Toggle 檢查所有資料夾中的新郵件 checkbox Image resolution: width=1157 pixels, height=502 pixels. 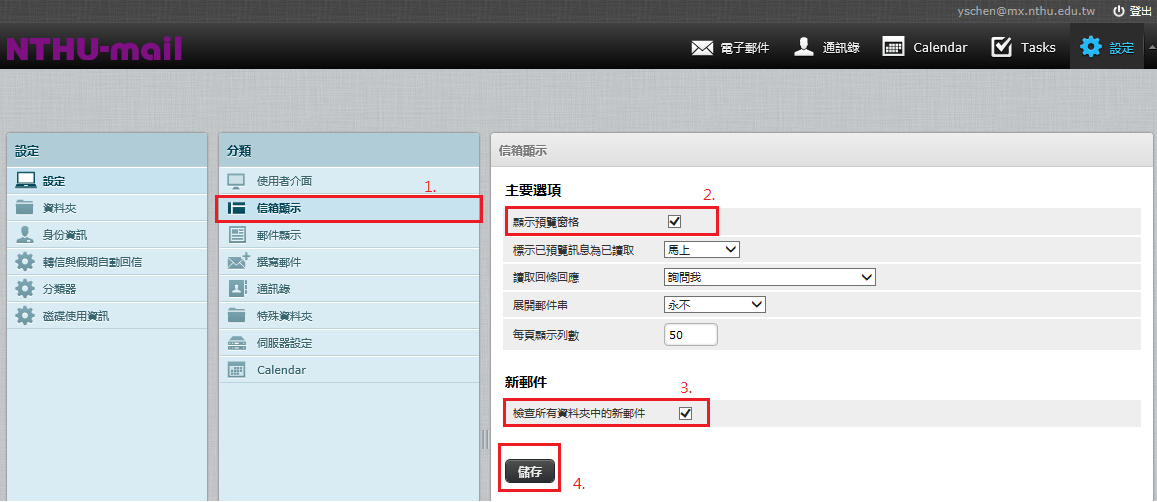coord(686,413)
